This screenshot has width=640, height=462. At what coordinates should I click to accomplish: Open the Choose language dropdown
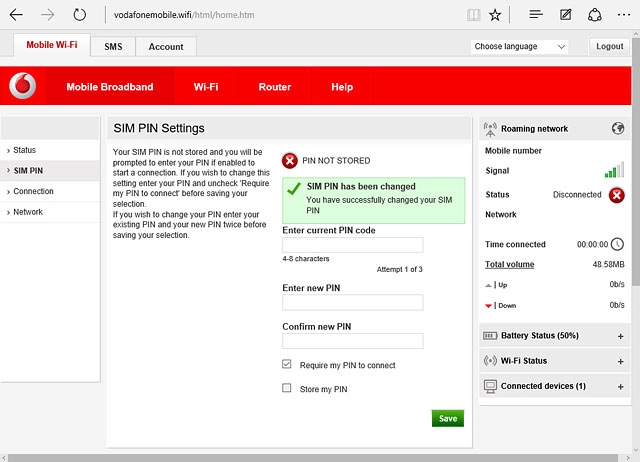click(x=519, y=47)
